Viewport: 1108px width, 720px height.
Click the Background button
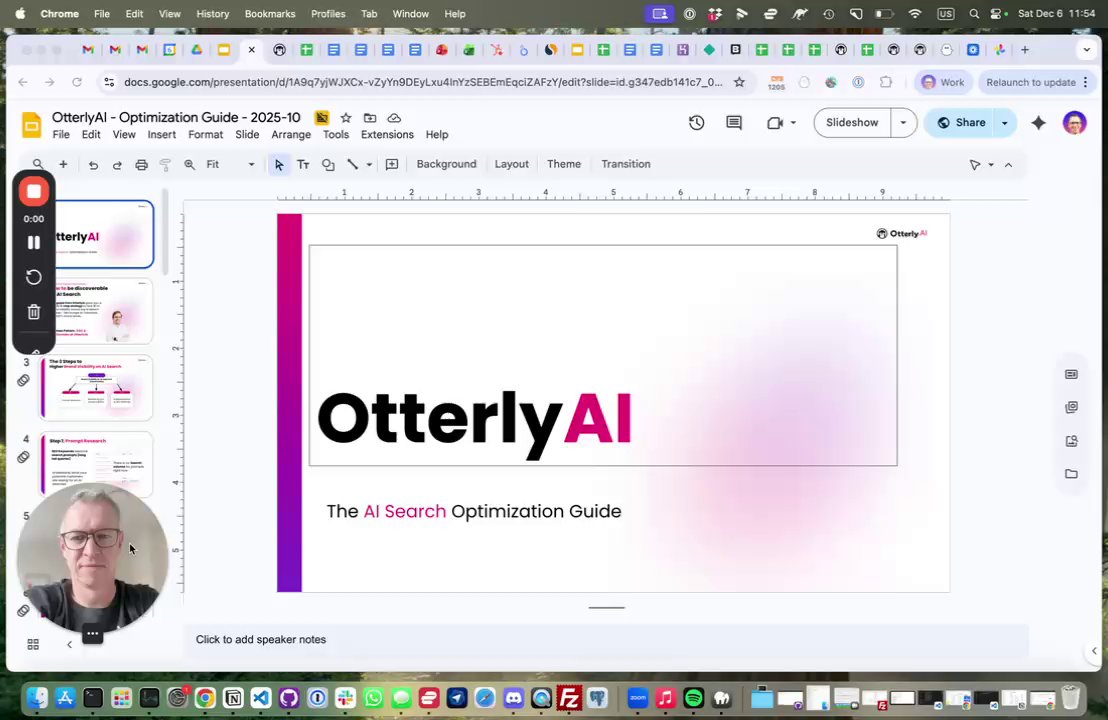pyautogui.click(x=447, y=164)
